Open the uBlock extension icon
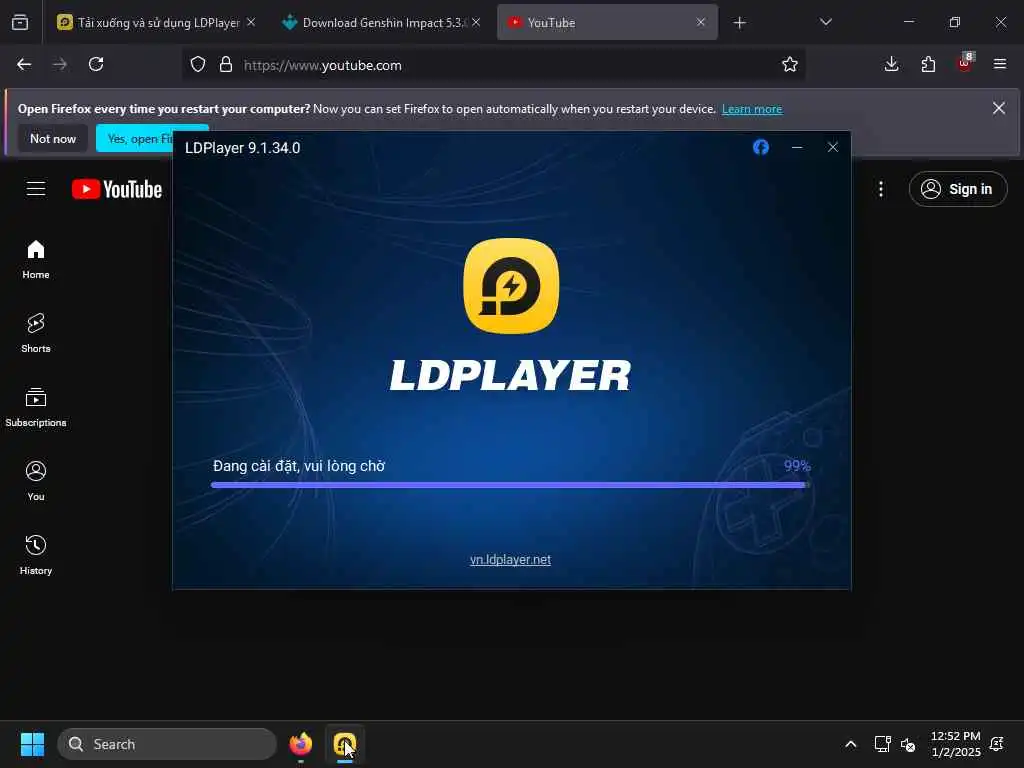This screenshot has height=768, width=1024. pos(965,63)
